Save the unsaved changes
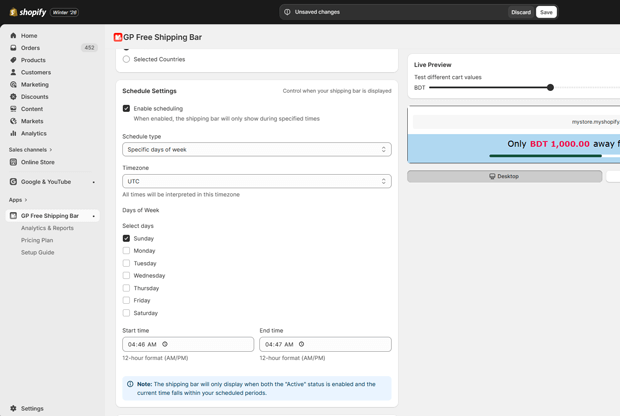The height and width of the screenshot is (416, 620). point(546,12)
